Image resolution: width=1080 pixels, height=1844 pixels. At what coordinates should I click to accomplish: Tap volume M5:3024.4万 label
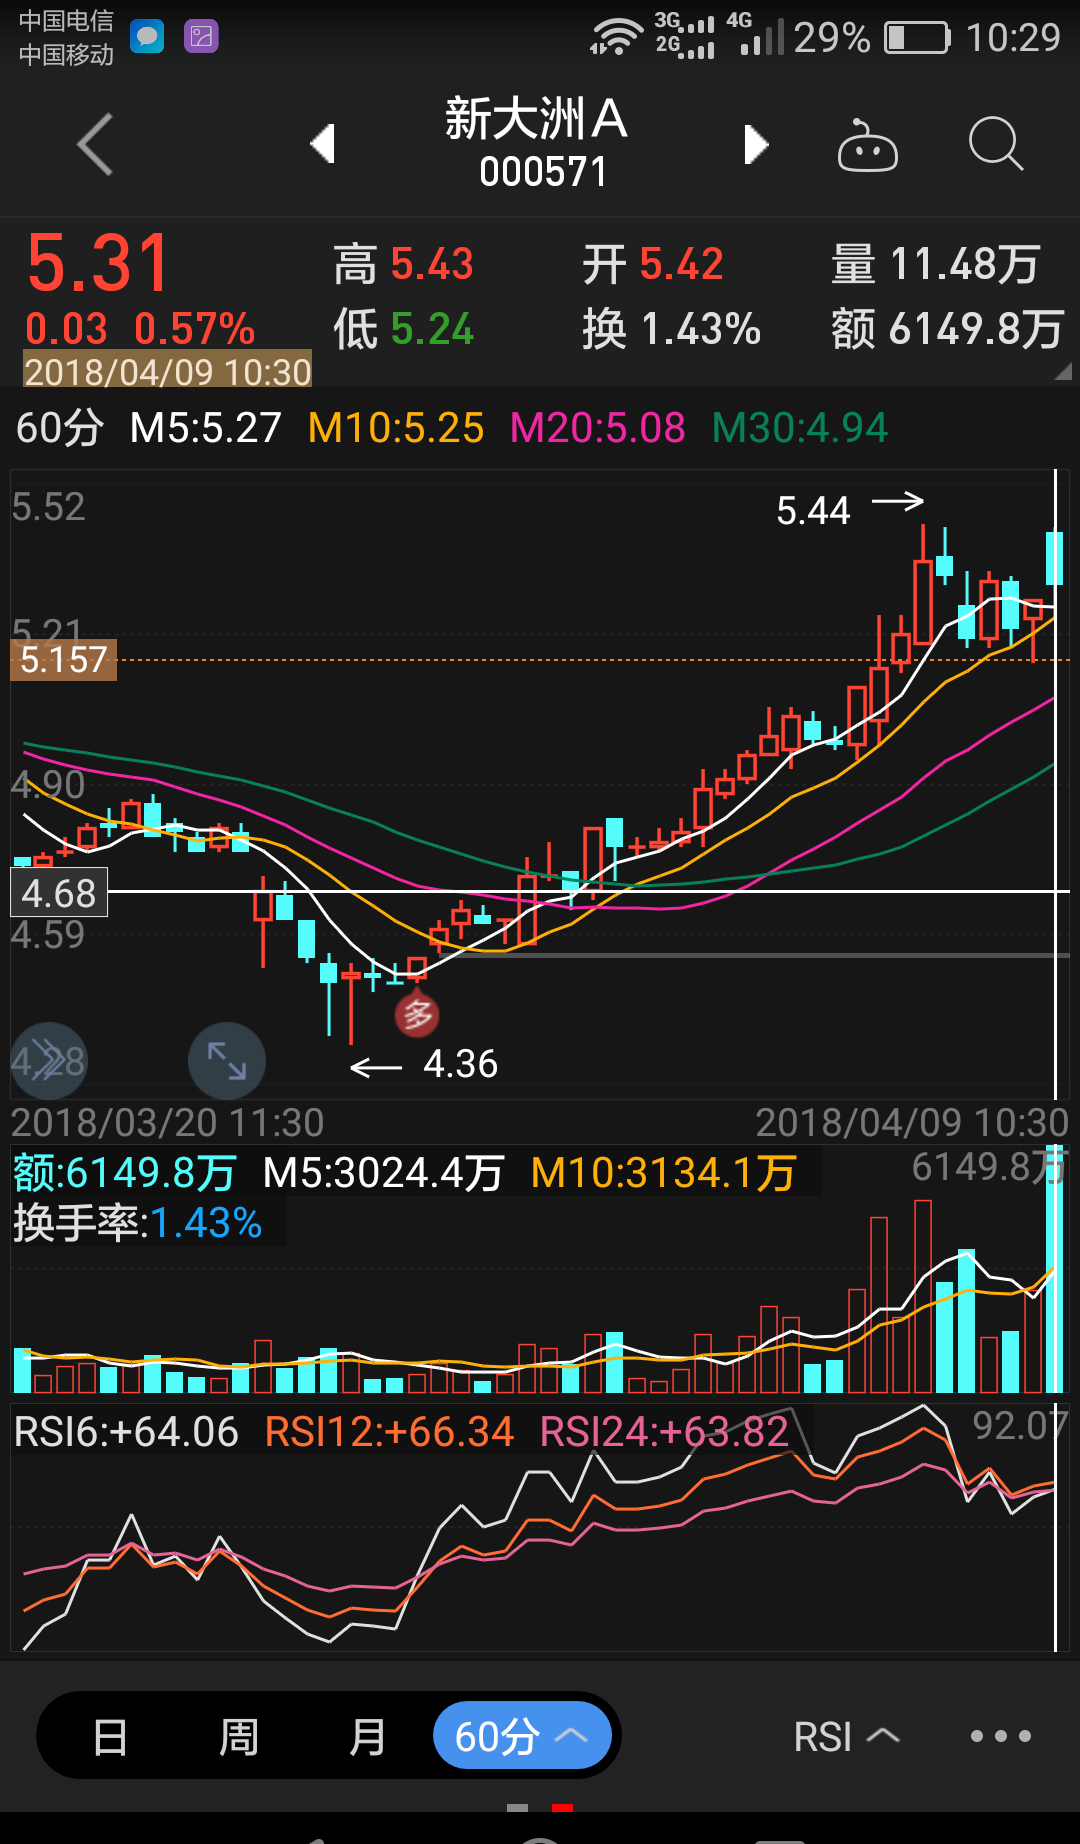coord(383,1172)
